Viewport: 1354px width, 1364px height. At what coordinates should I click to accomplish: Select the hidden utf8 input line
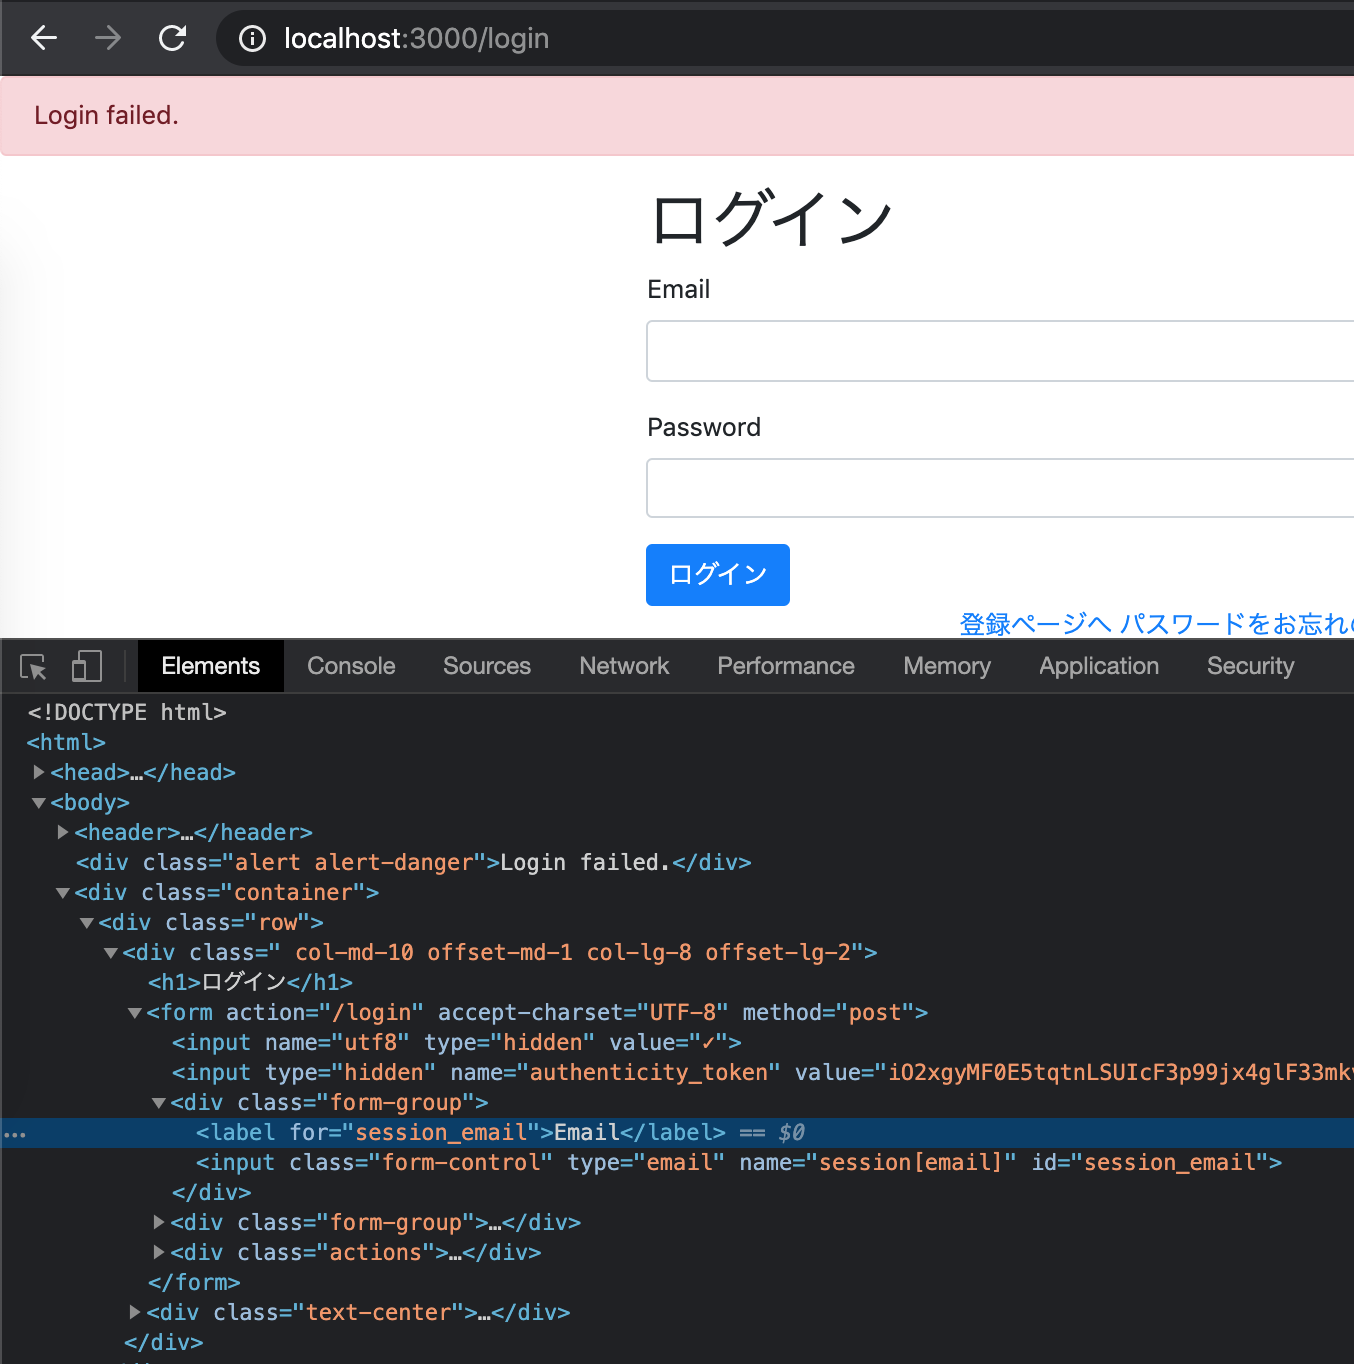[x=457, y=1042]
